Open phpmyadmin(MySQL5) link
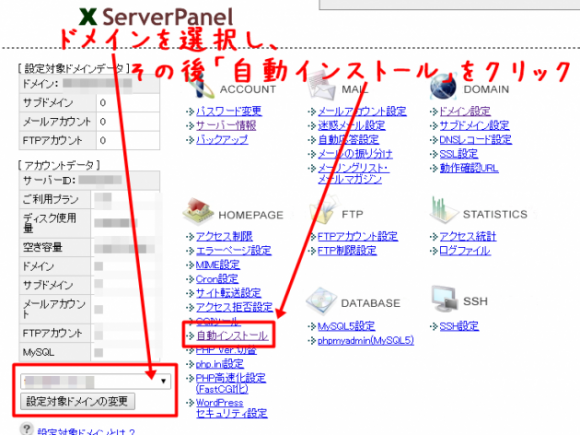580x435 pixels. point(365,340)
